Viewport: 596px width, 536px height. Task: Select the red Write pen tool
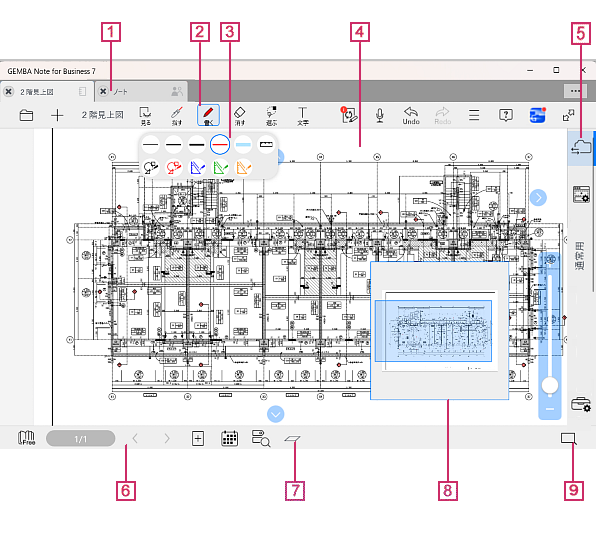coord(208,115)
